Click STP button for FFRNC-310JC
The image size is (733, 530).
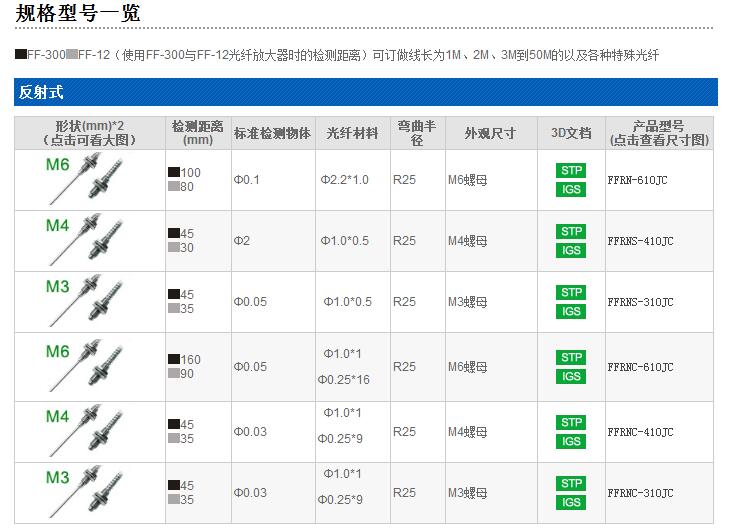coord(571,483)
